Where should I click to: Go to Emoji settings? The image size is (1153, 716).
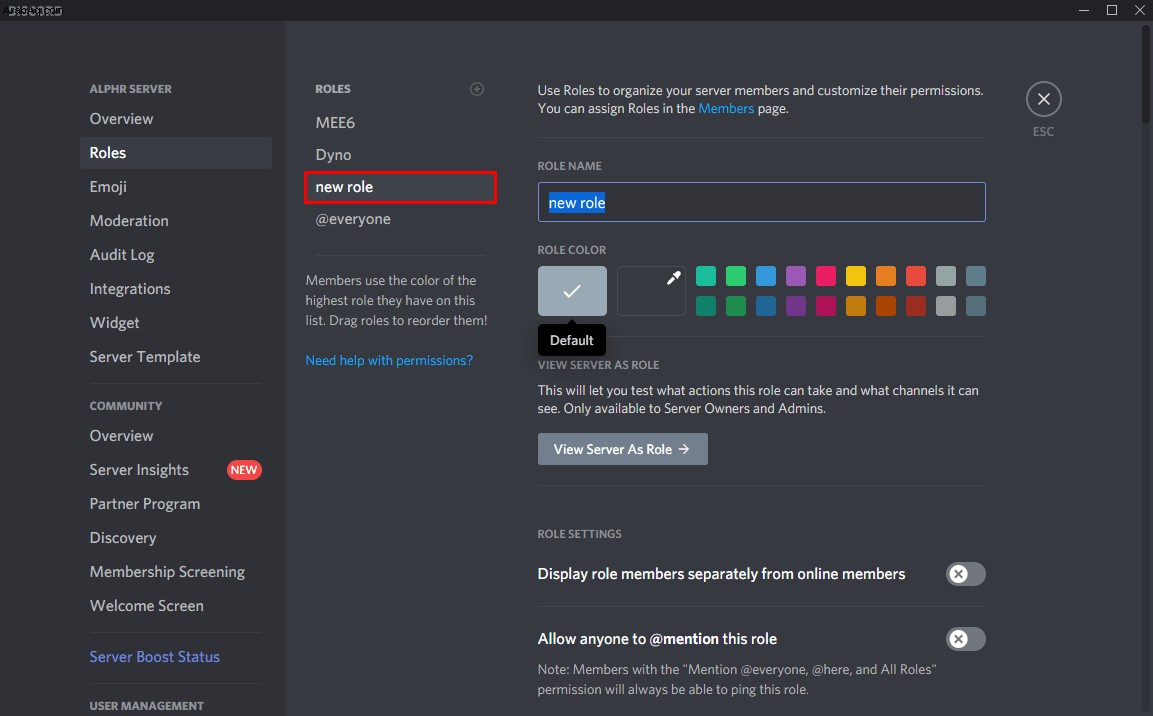(x=176, y=187)
